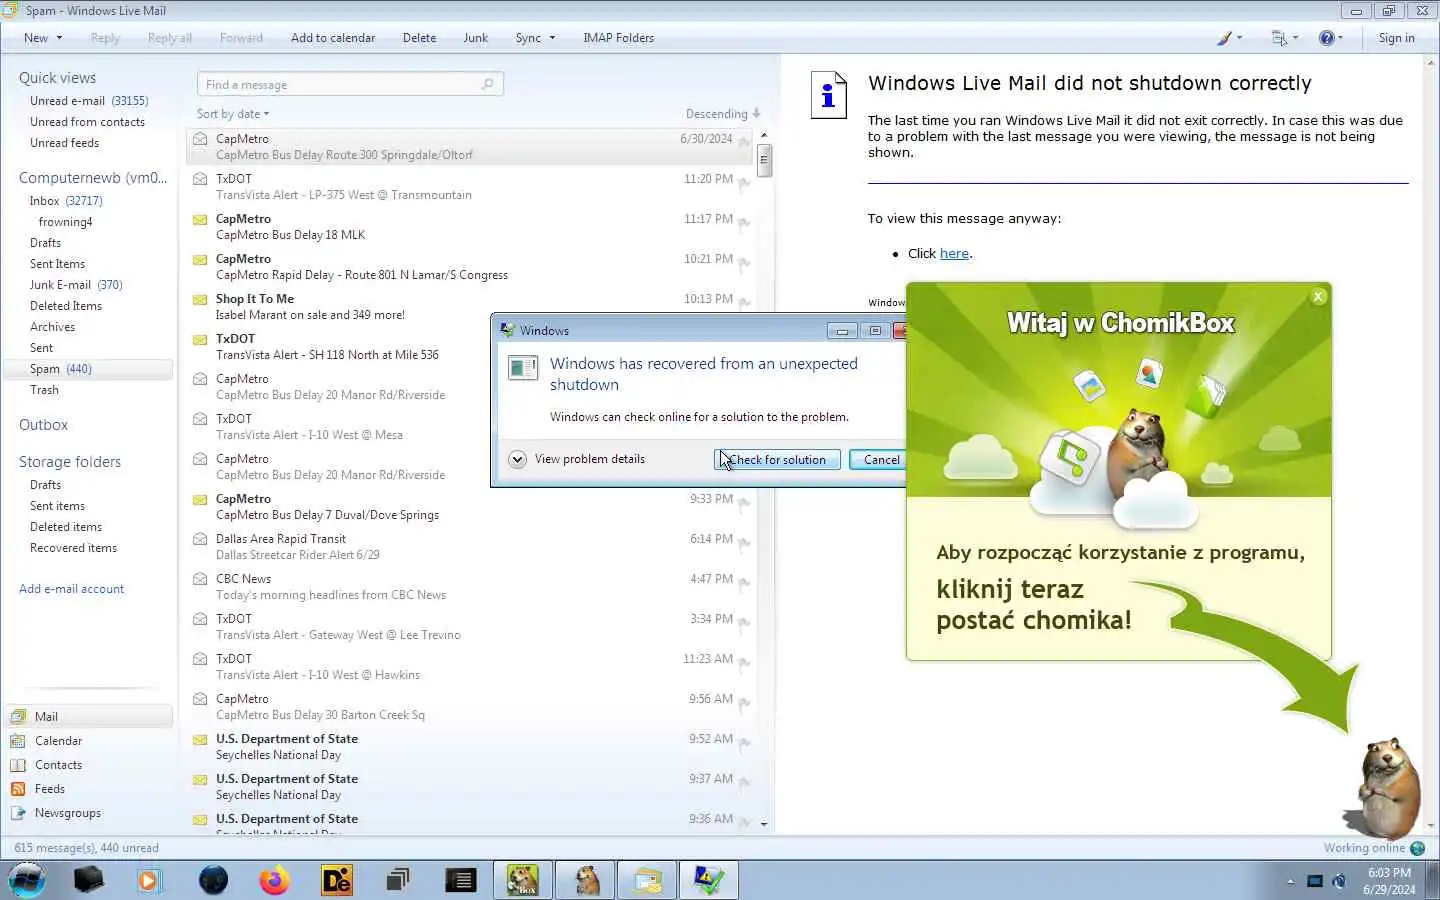Flag the Dallas Area Rapid Transit message
Viewport: 1440px width, 900px height.
[744, 542]
